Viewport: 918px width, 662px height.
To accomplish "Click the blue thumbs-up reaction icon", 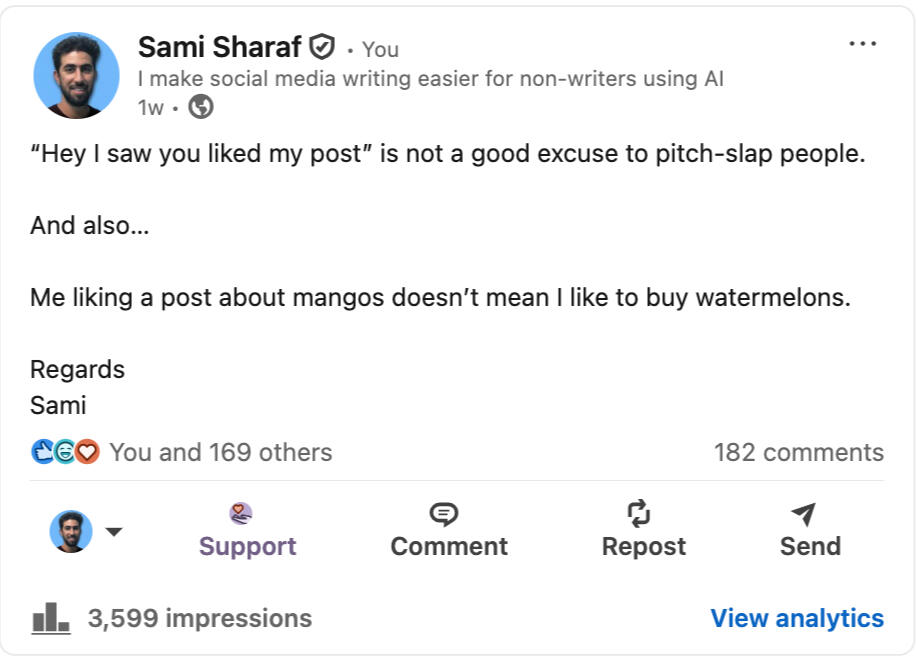I will click(43, 452).
